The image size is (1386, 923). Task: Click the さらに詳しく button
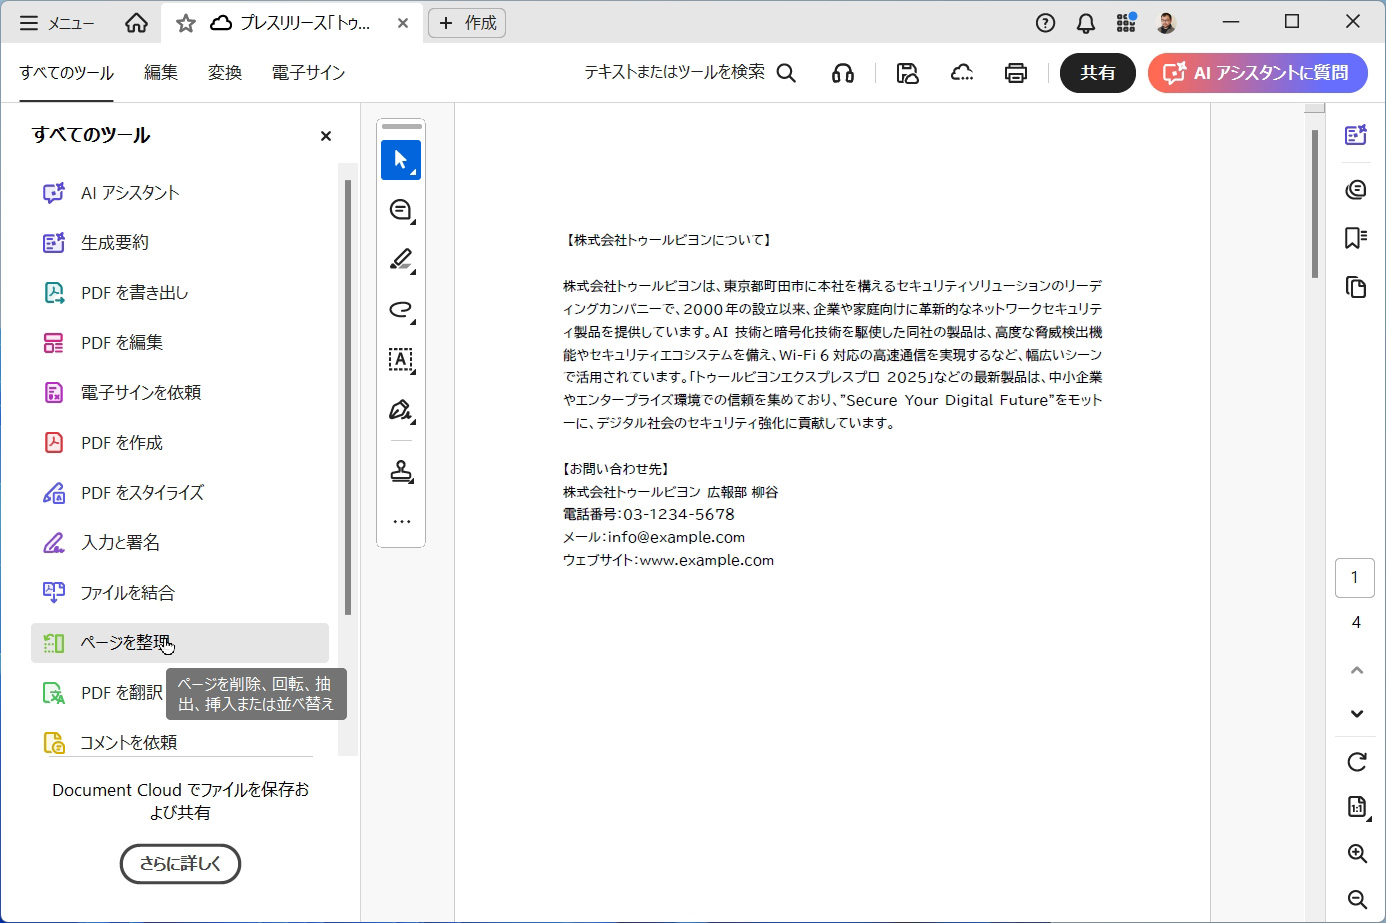point(180,864)
